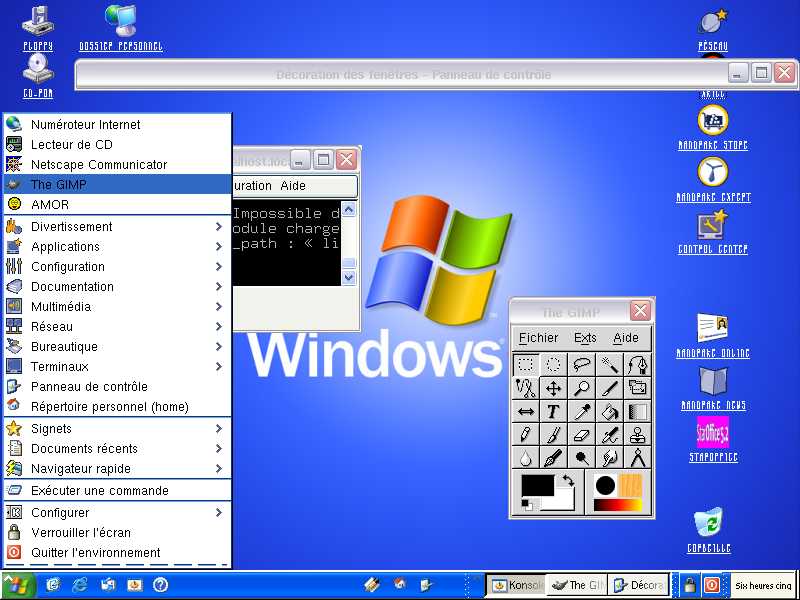Choose the Free Select lasso tool

click(x=582, y=364)
